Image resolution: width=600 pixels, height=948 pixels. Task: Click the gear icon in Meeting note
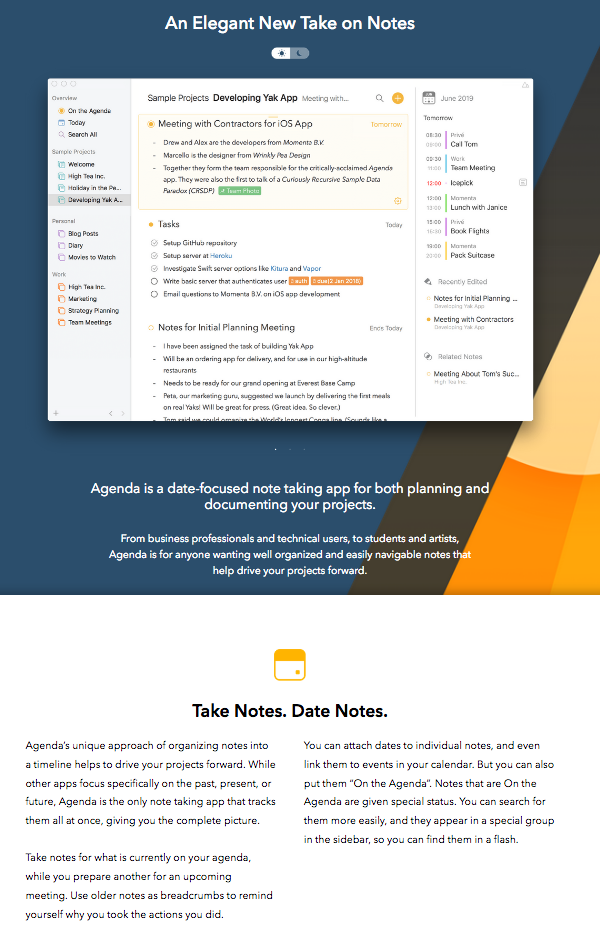pyautogui.click(x=397, y=201)
